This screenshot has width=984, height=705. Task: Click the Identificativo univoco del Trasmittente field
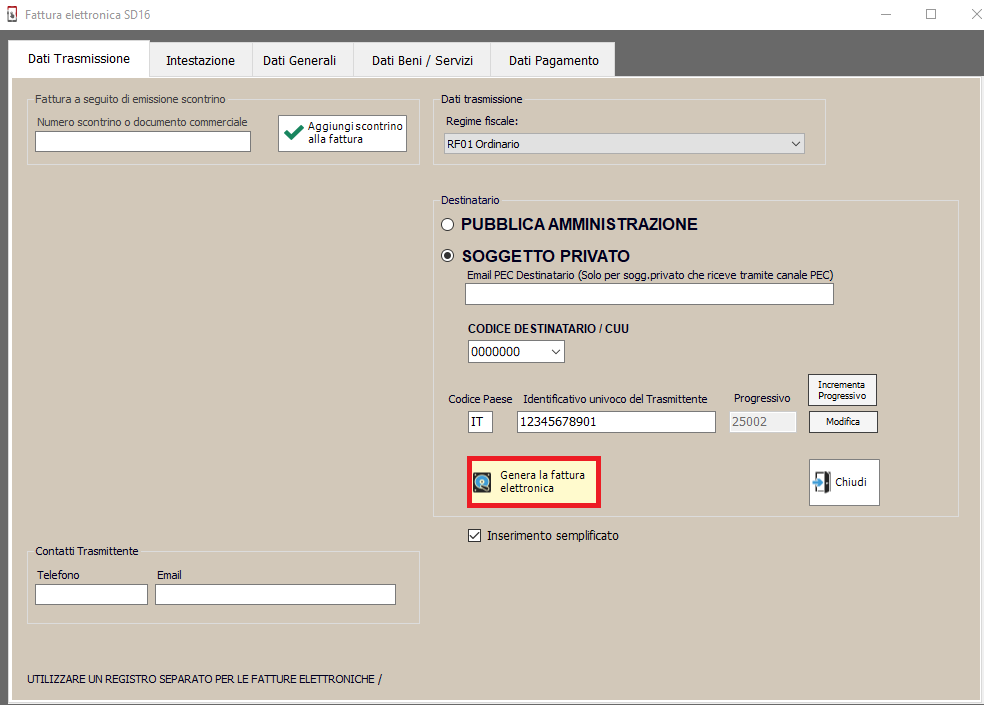615,422
